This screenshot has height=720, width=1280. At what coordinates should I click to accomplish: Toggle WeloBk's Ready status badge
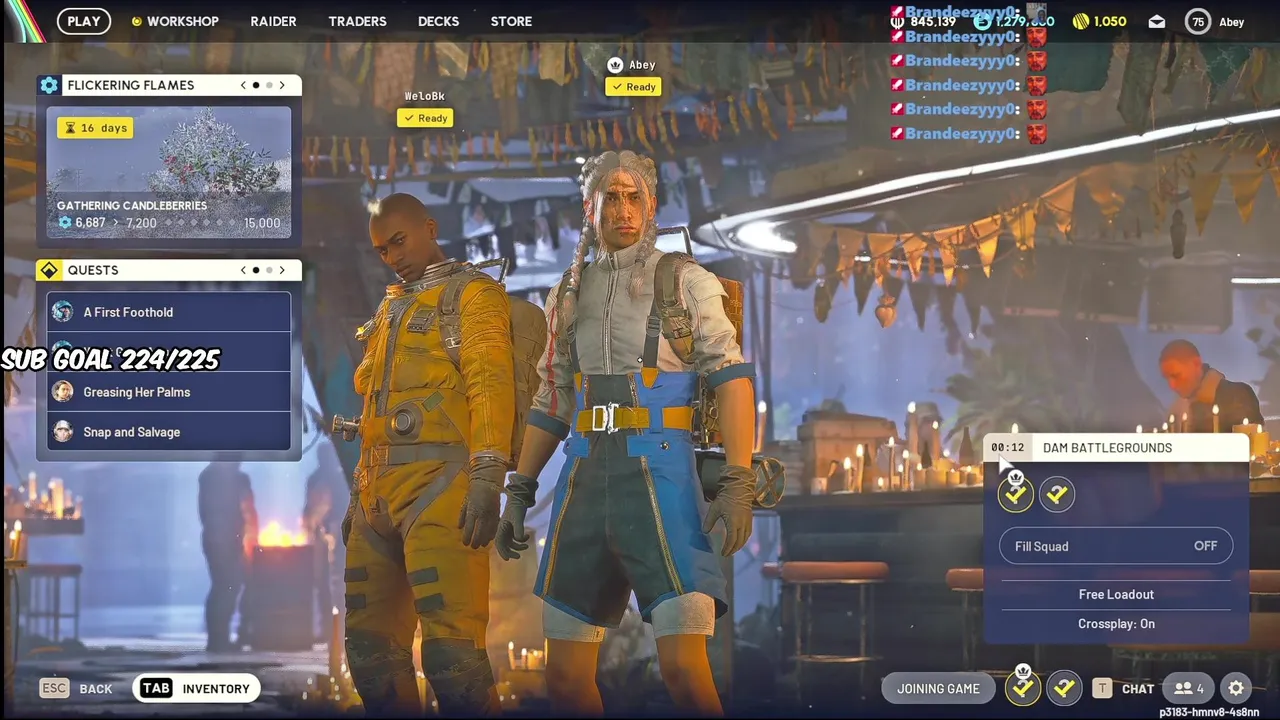click(425, 118)
